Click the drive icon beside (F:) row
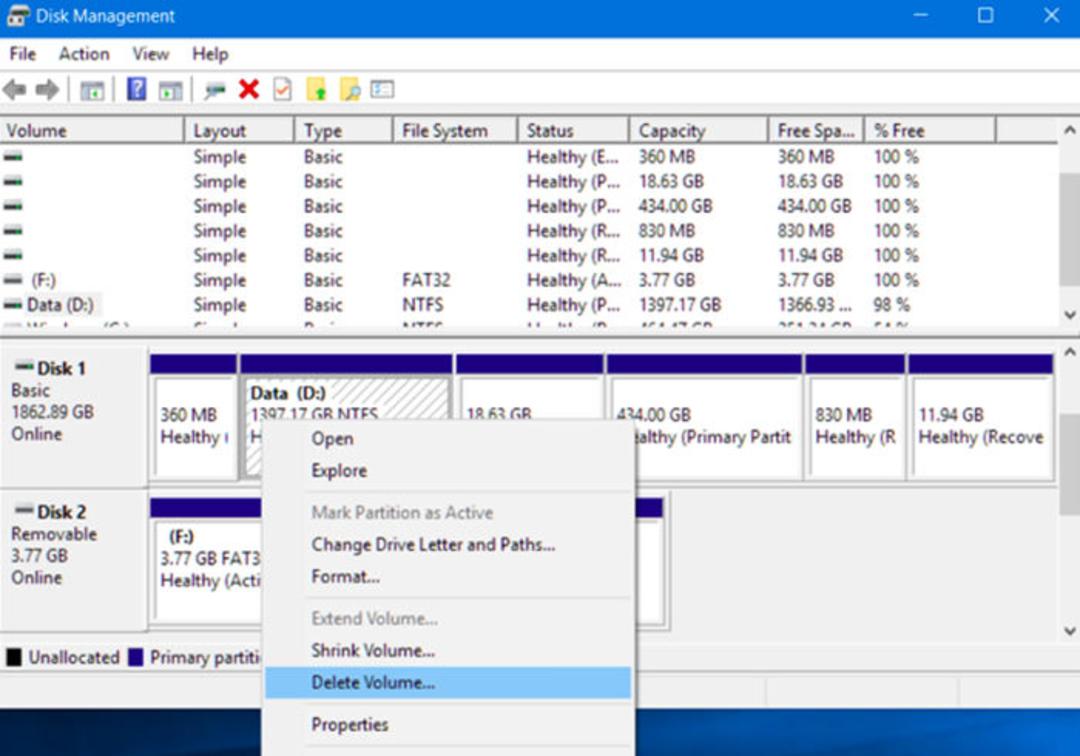Screen dimensions: 1080x756 [x=12, y=280]
